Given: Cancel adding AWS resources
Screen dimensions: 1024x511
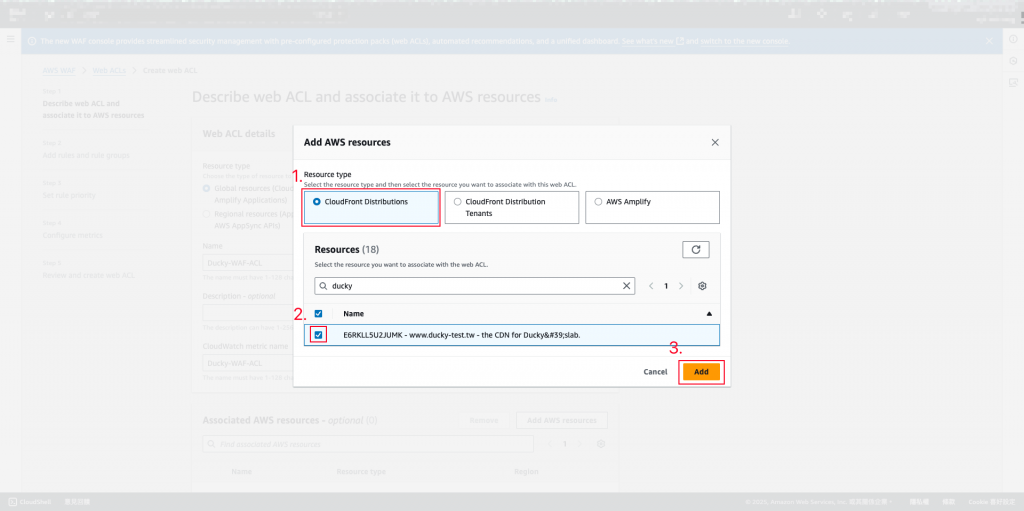Looking at the screenshot, I should (x=655, y=372).
